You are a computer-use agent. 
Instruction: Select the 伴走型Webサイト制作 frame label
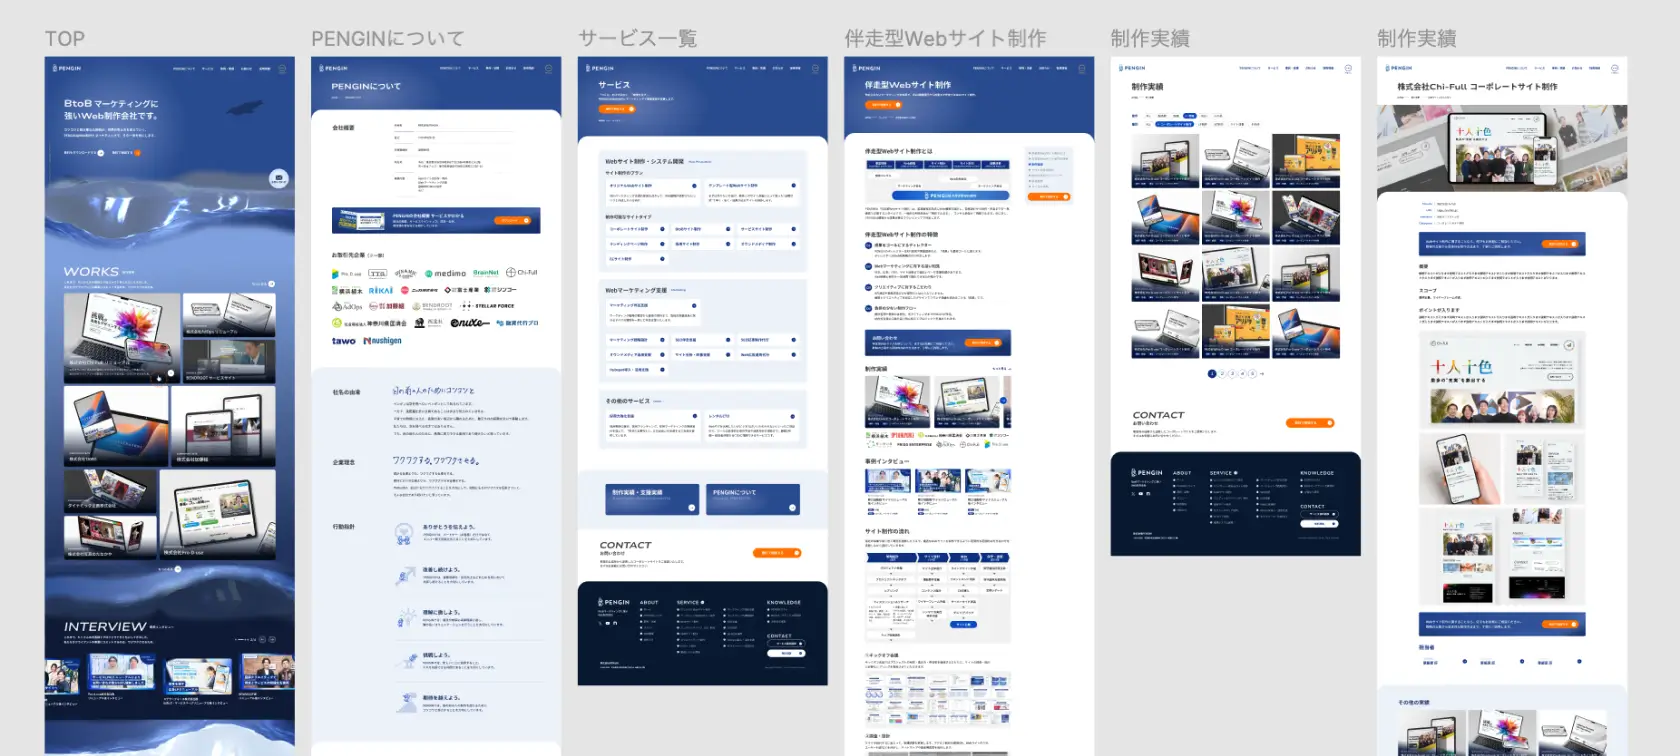click(x=945, y=39)
